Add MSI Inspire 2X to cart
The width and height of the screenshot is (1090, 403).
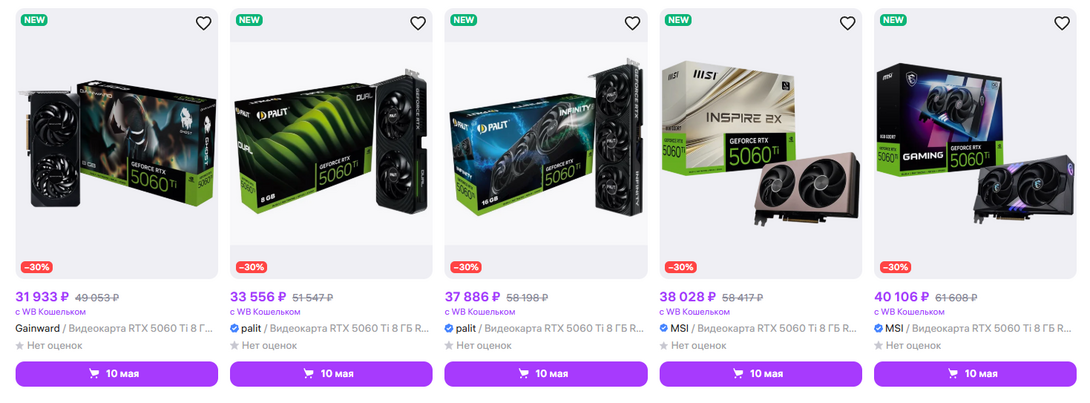[x=760, y=374]
